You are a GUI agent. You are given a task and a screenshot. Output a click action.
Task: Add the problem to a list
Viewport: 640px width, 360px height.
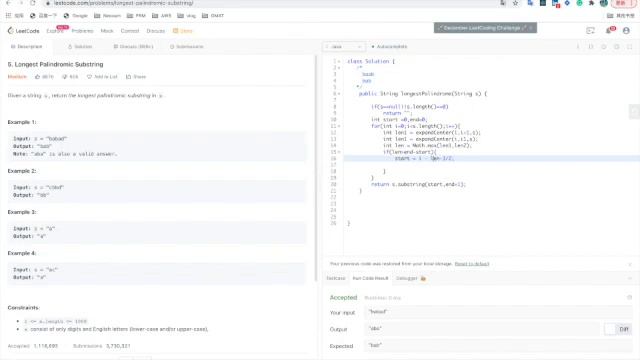(x=102, y=77)
